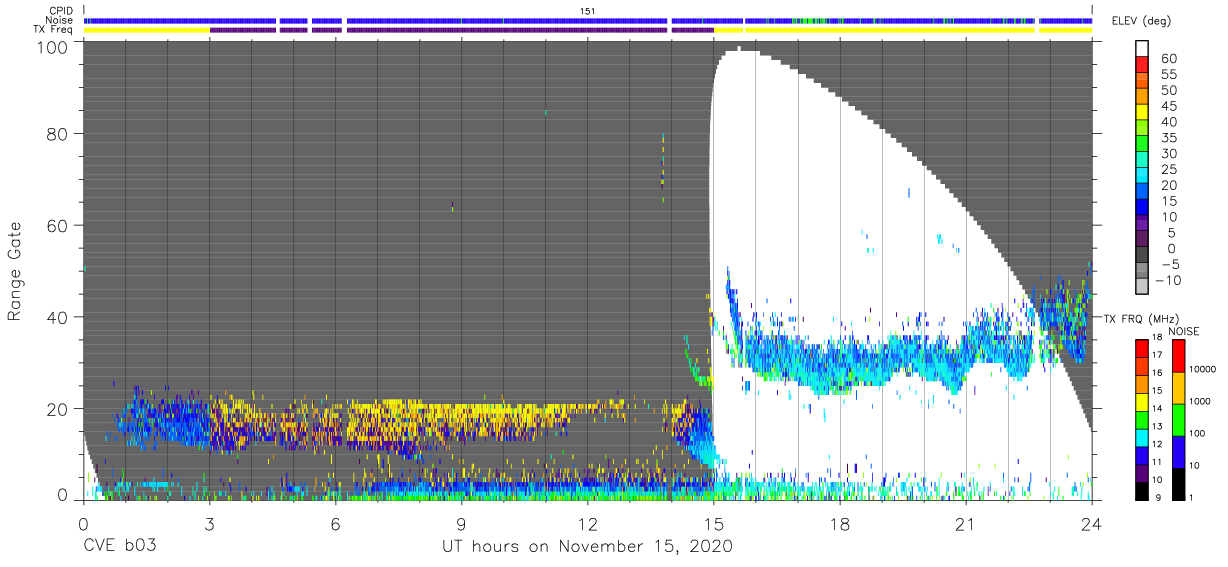Click y-axis tick label 80
1228x567 pixels.
coord(57,134)
